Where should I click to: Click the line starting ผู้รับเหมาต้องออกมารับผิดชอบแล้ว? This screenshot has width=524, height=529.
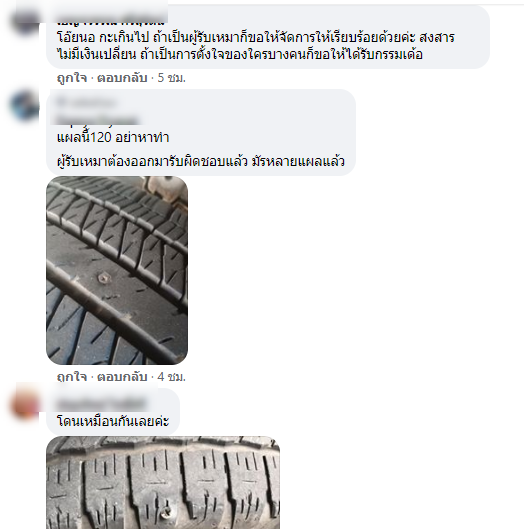(x=201, y=161)
